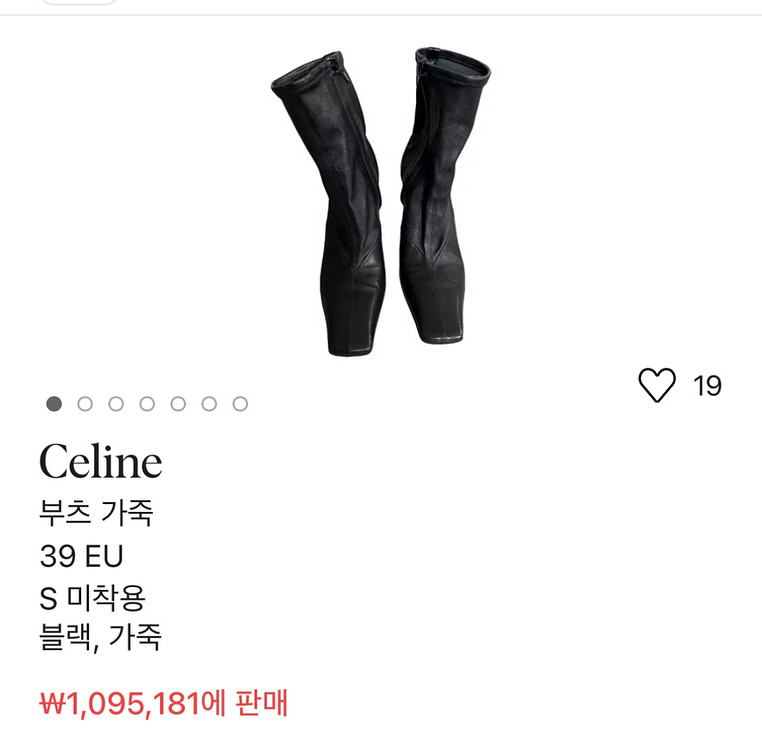
Task: Click the 블랙 color word
Action: click(x=65, y=637)
